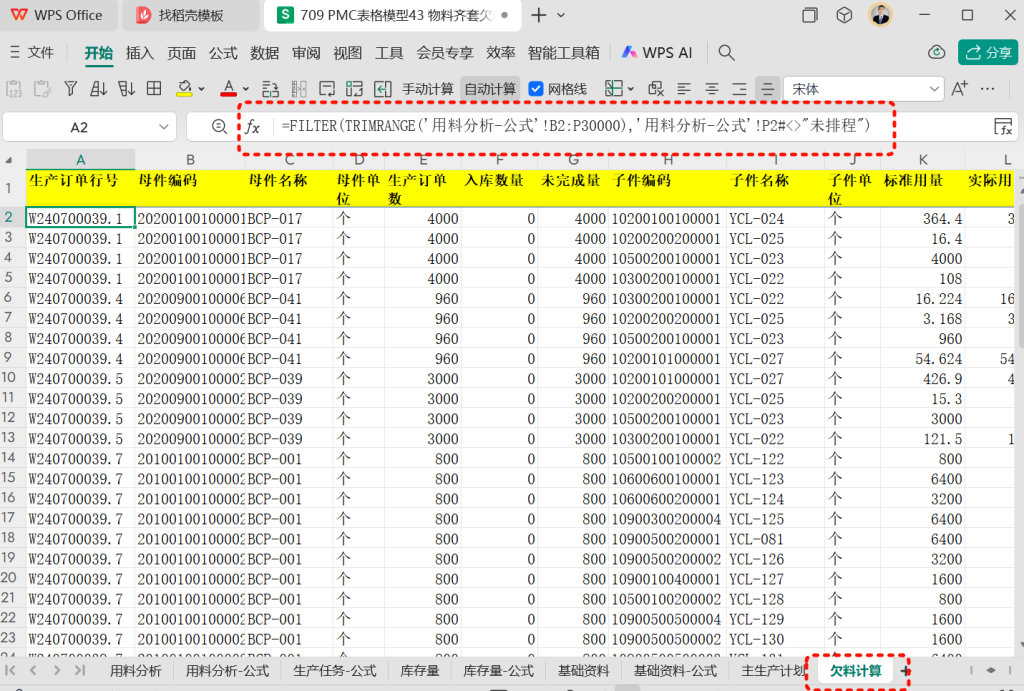Click the window switcher icon in title bar
1024x691 pixels.
click(810, 15)
